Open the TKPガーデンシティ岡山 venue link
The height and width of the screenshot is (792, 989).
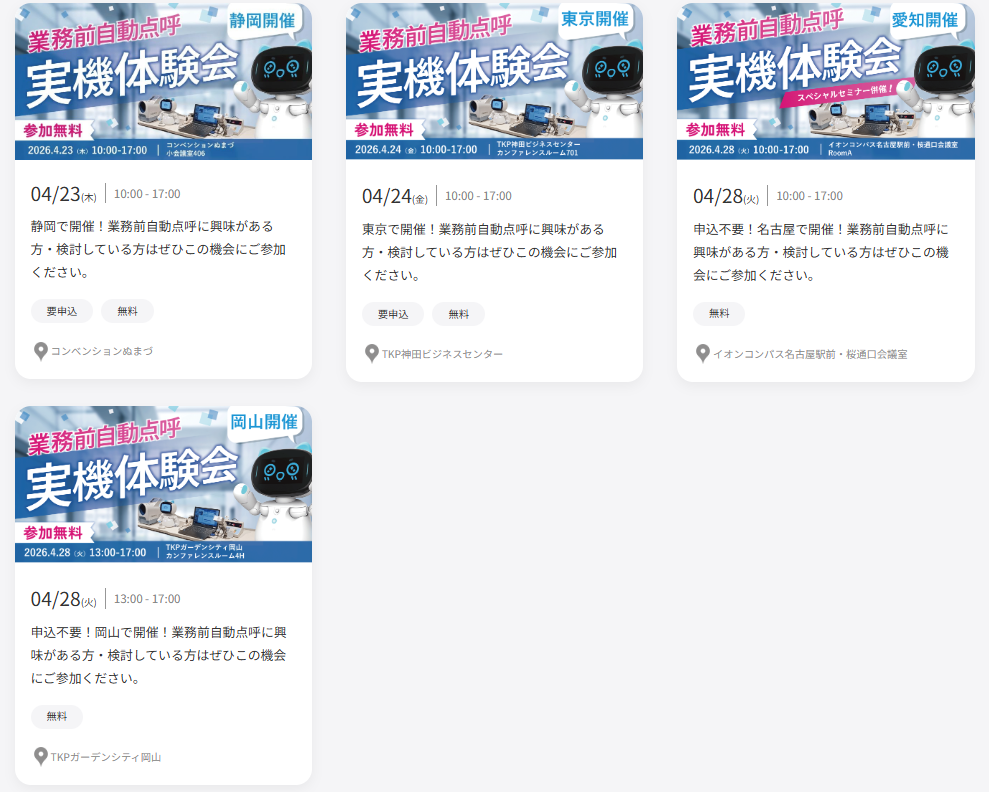pyautogui.click(x=106, y=757)
